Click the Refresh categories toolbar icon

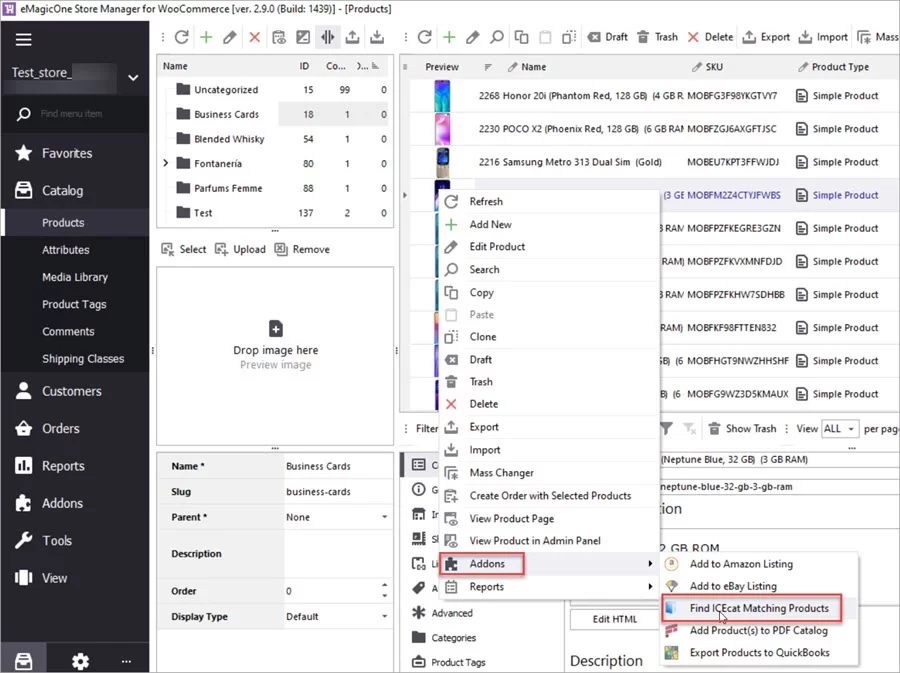click(x=180, y=37)
